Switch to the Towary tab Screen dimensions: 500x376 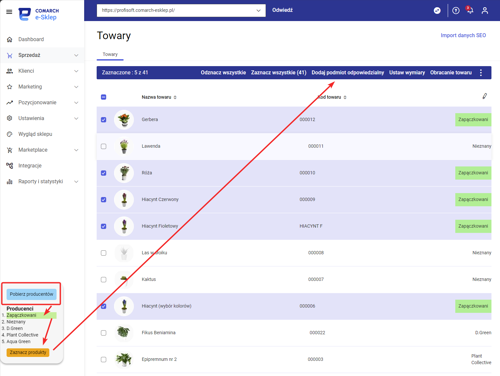pos(110,54)
